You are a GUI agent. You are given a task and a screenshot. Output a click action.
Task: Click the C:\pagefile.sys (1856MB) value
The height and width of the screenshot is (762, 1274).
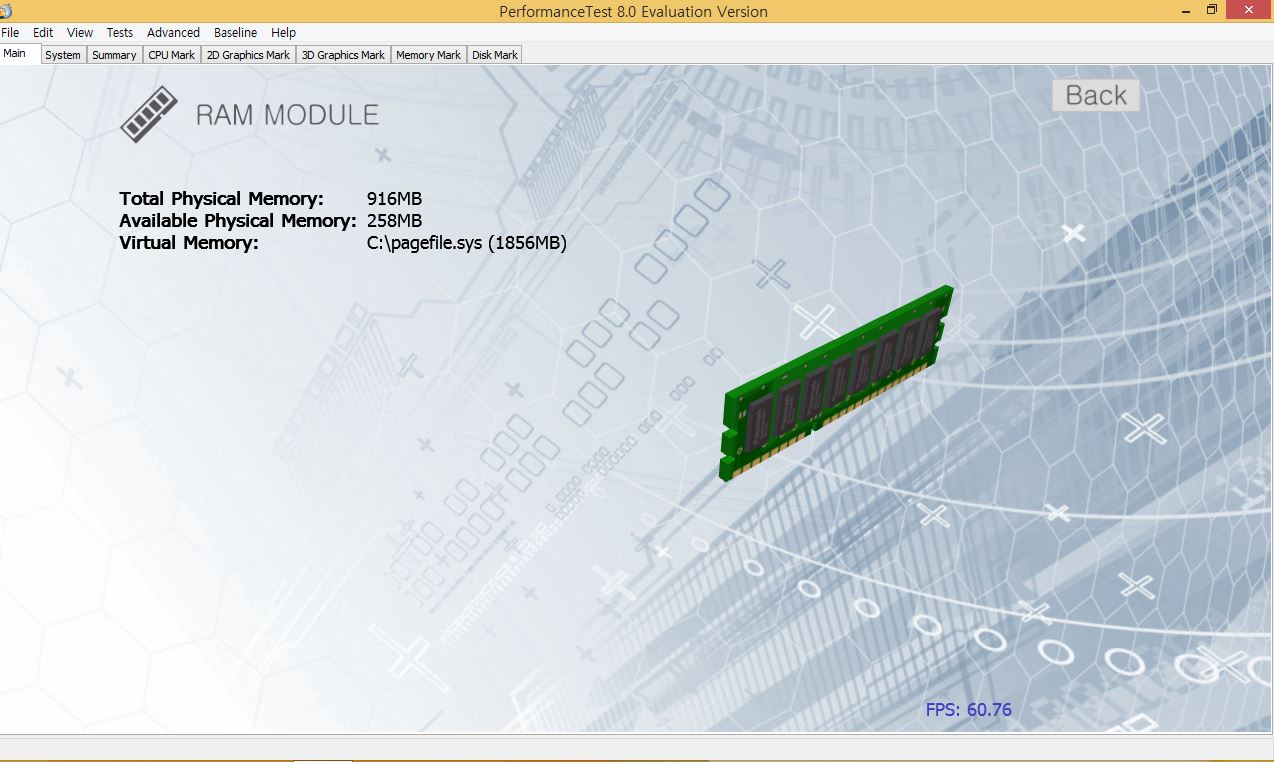pos(467,243)
